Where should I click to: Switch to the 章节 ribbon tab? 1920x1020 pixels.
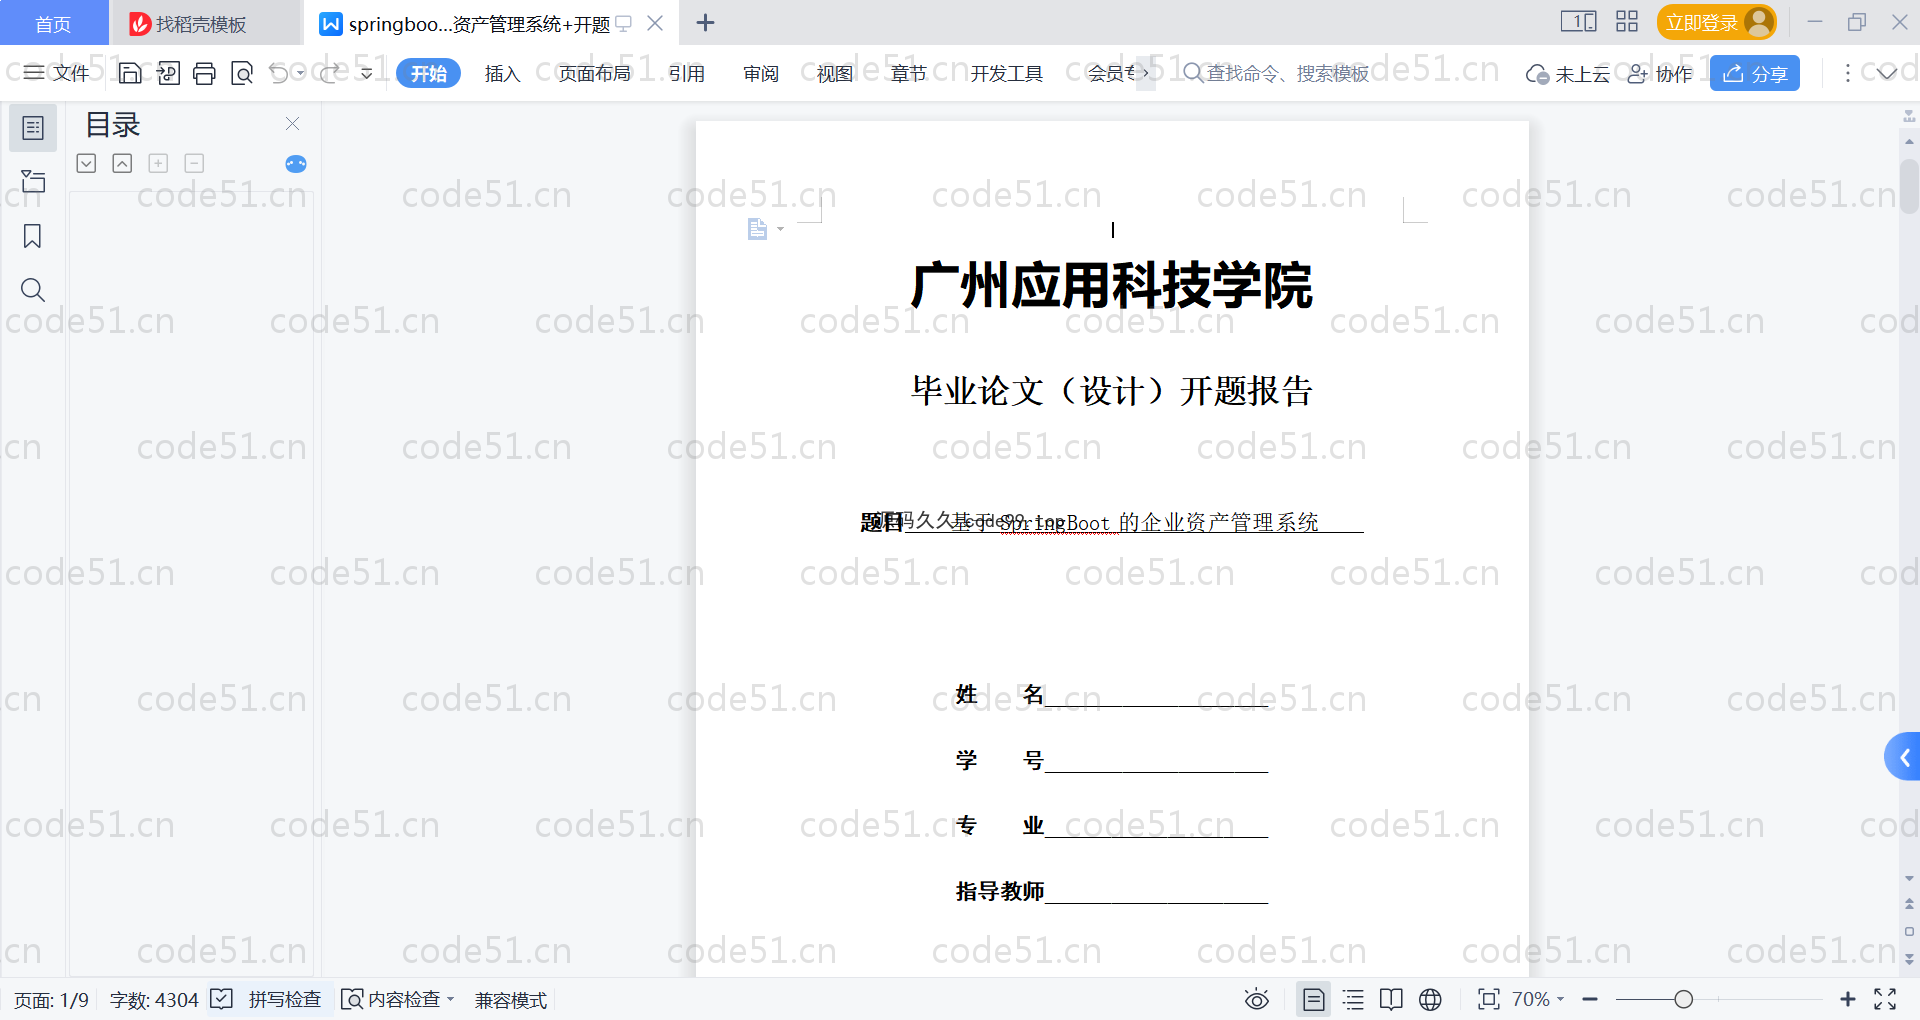[x=909, y=73]
